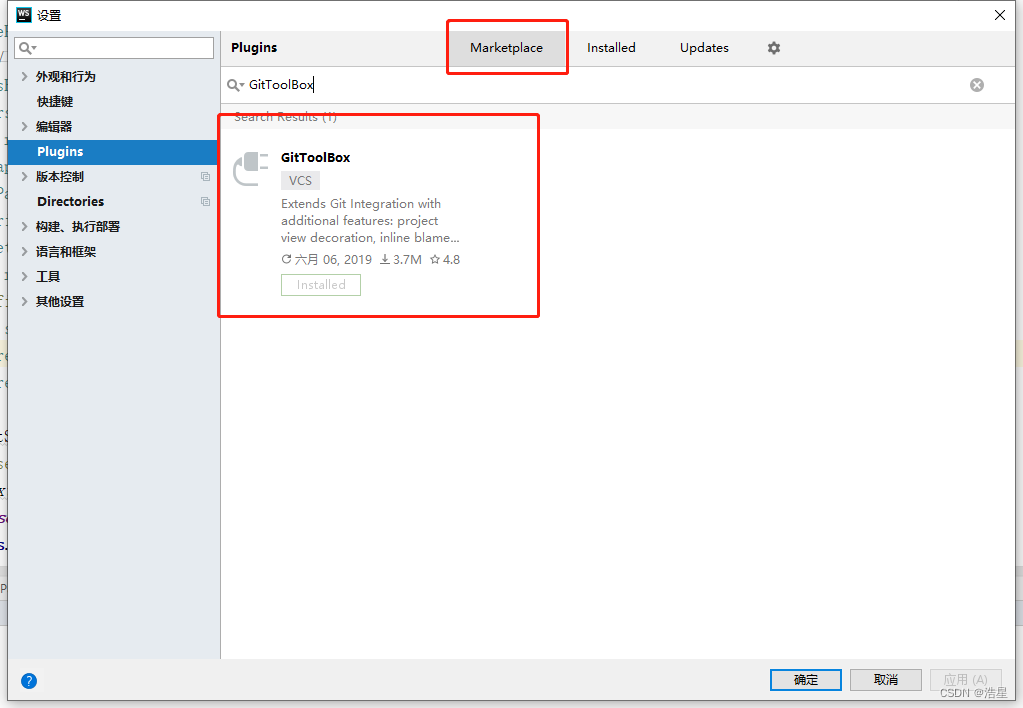The width and height of the screenshot is (1023, 708).
Task: Click the 确定 button
Action: pyautogui.click(x=805, y=679)
